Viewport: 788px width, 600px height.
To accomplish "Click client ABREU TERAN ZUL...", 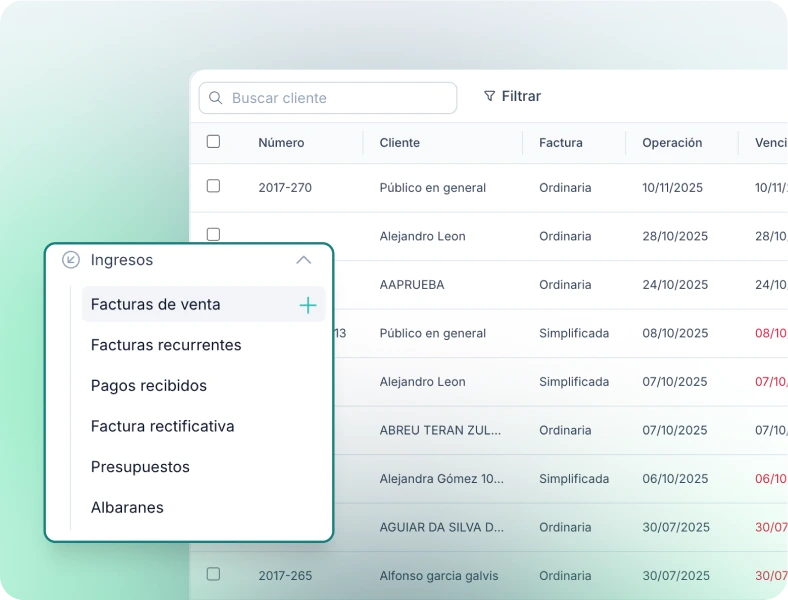I will pos(440,430).
